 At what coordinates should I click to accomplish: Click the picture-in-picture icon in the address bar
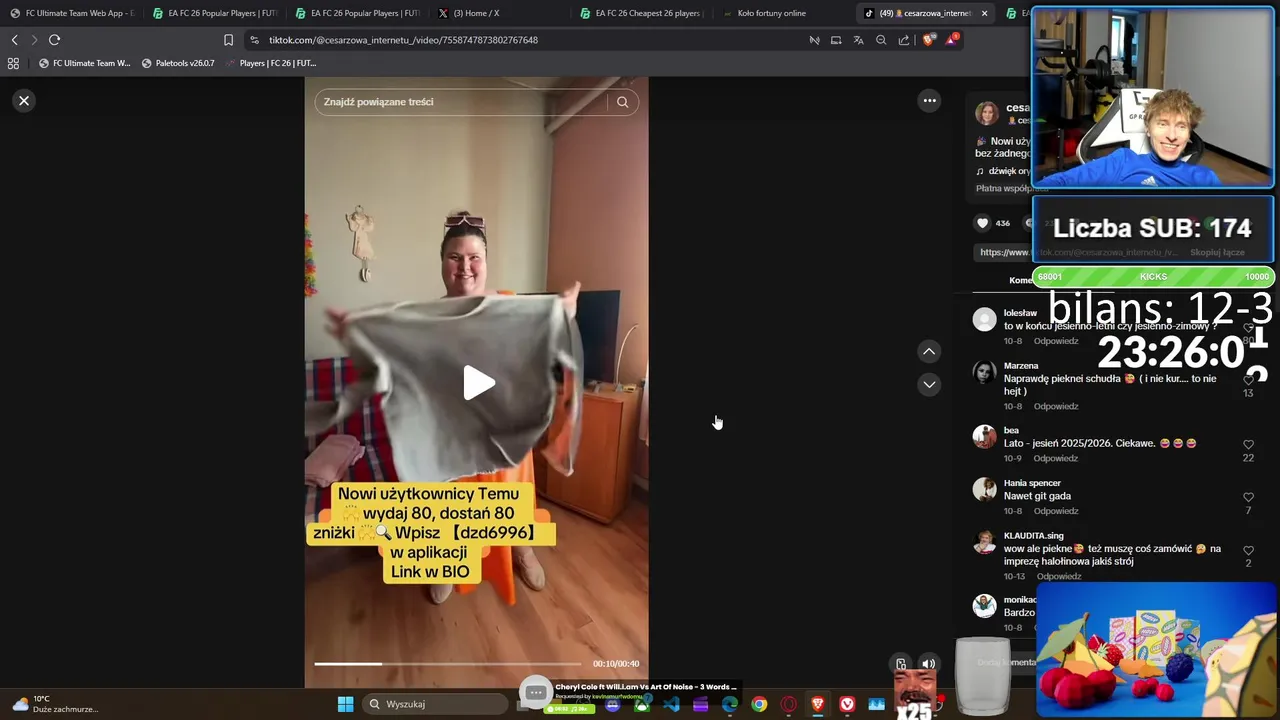coord(836,40)
